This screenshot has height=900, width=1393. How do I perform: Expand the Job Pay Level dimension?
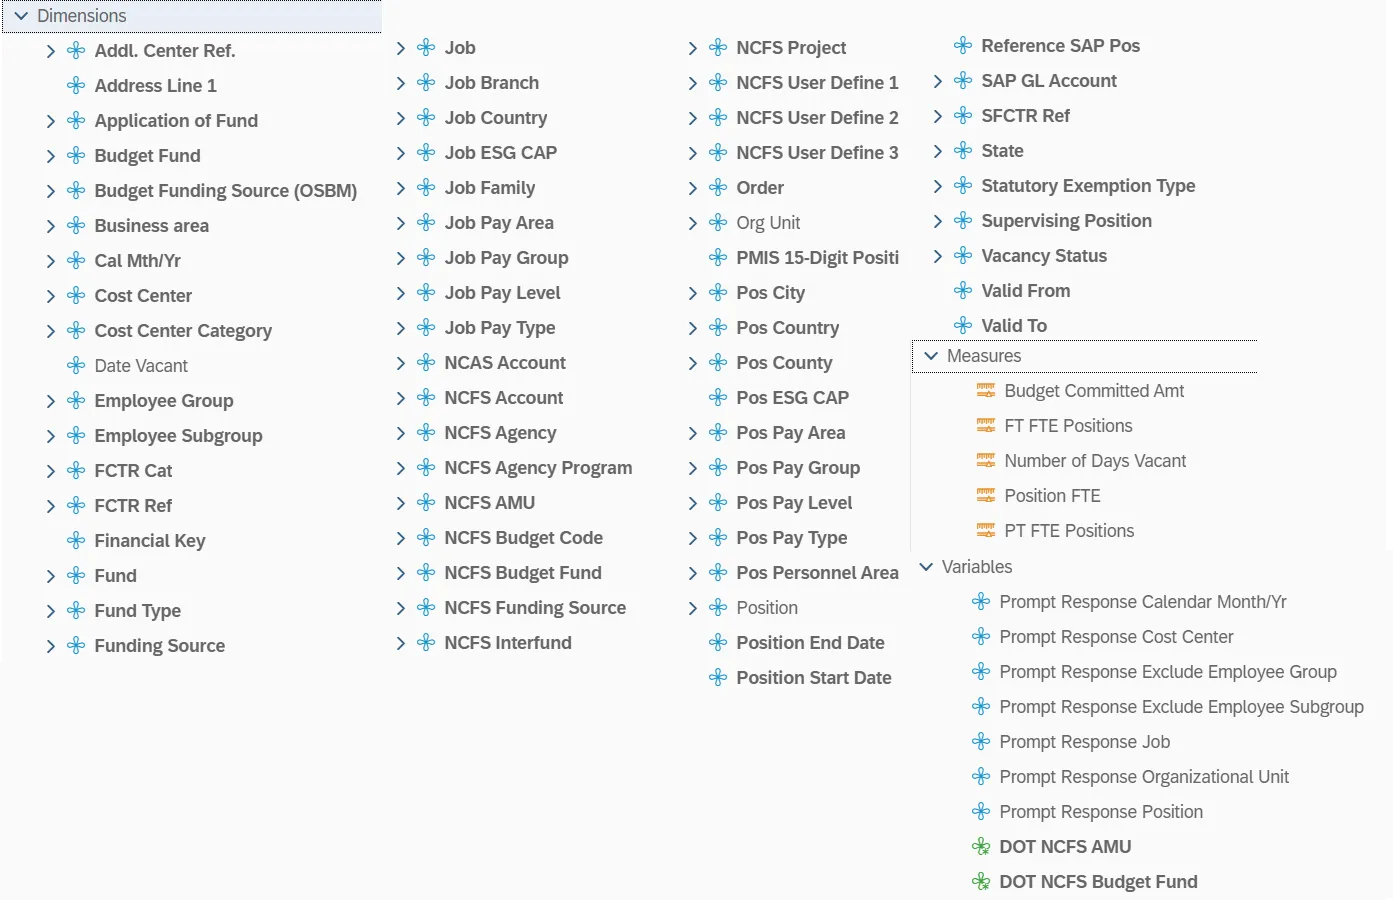pyautogui.click(x=401, y=293)
